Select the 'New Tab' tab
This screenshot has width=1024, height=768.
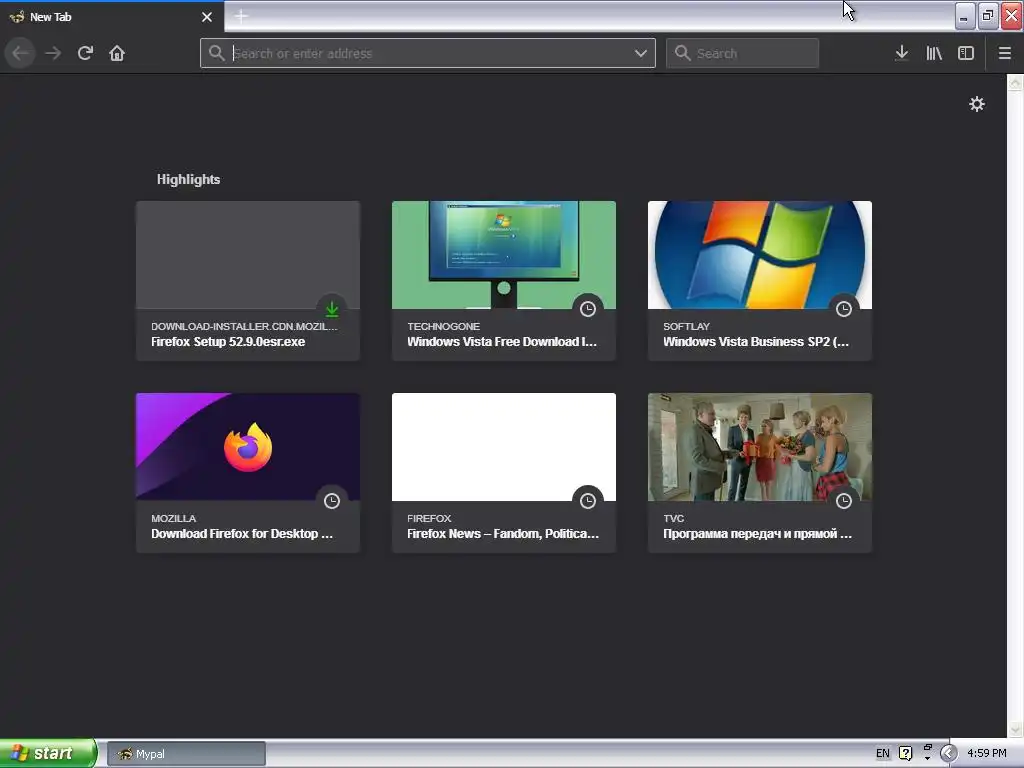click(x=111, y=16)
